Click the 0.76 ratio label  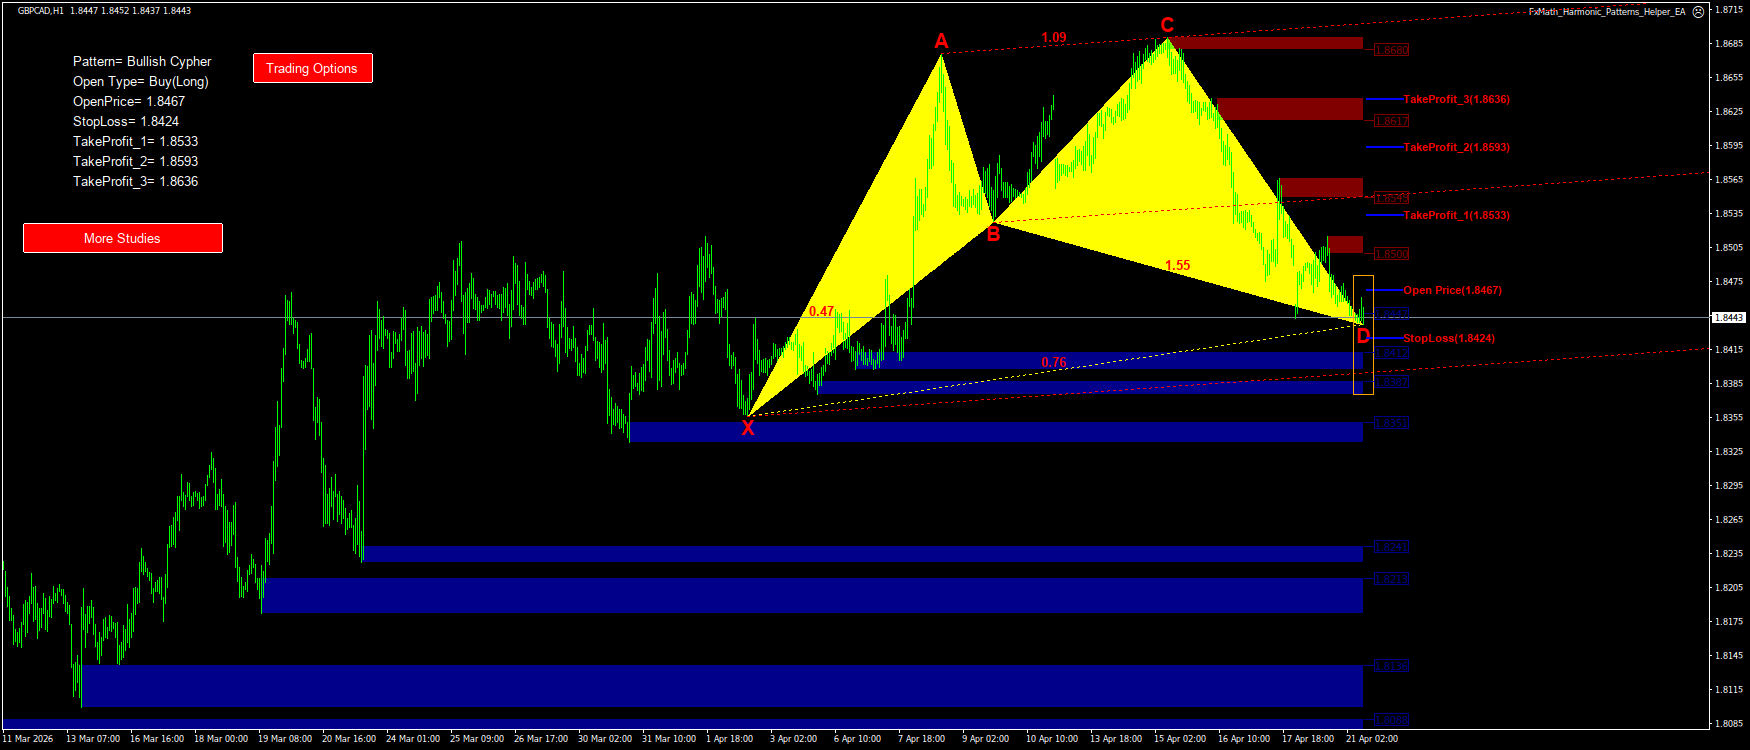click(x=1054, y=362)
